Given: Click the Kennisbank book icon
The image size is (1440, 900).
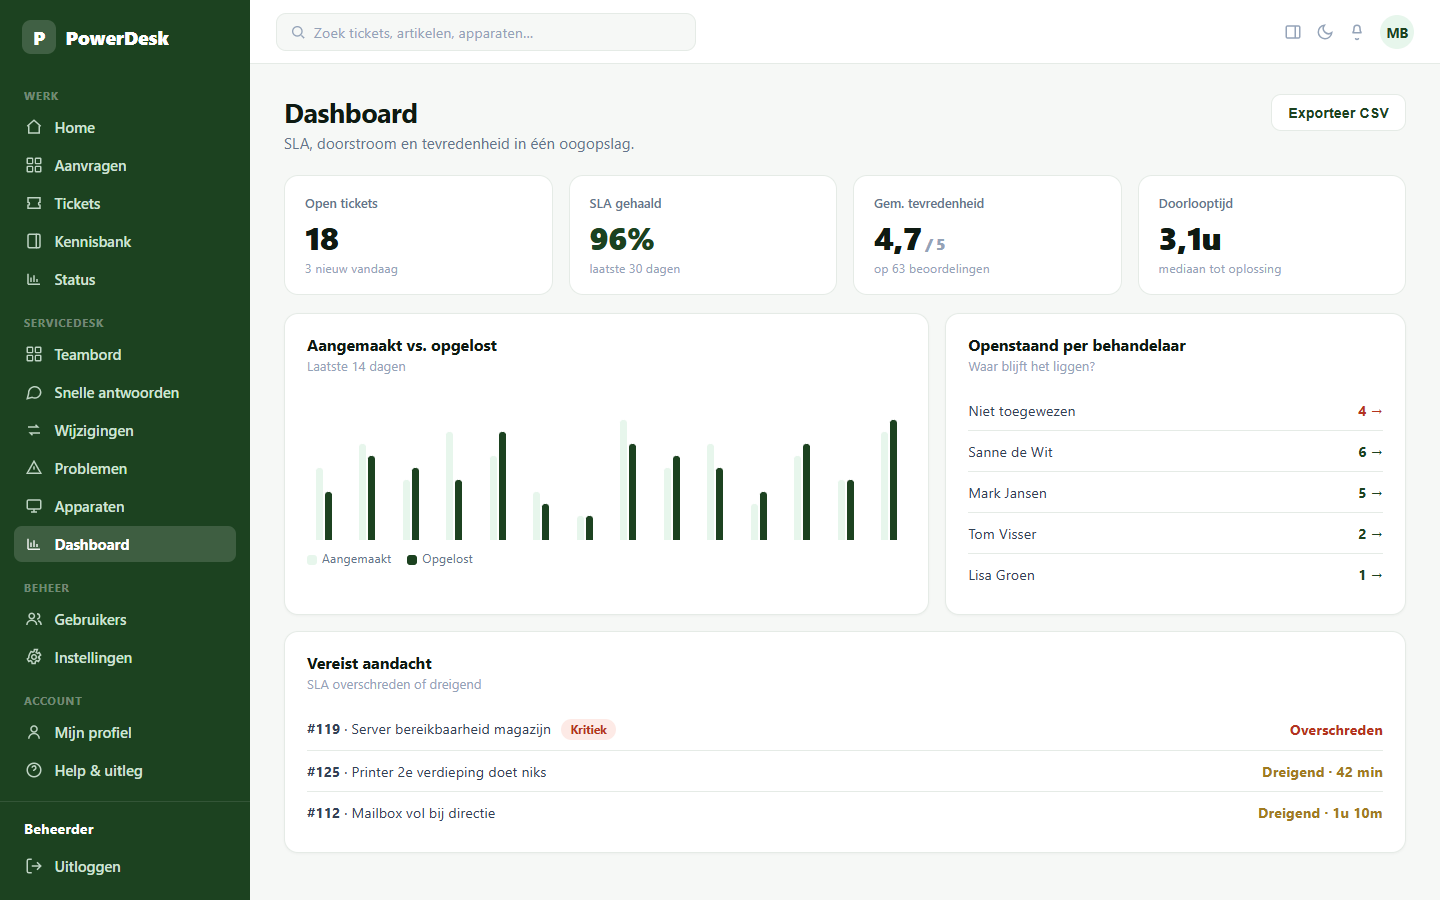Looking at the screenshot, I should click(x=34, y=241).
